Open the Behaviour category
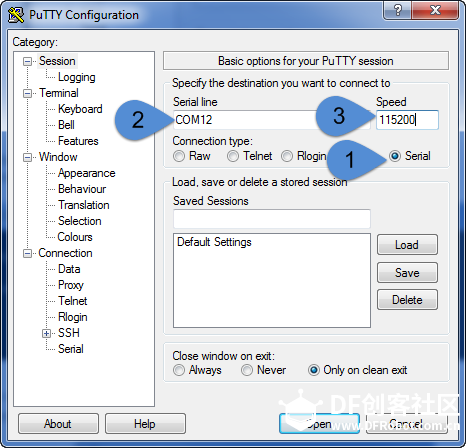466x448 pixels. coord(82,189)
